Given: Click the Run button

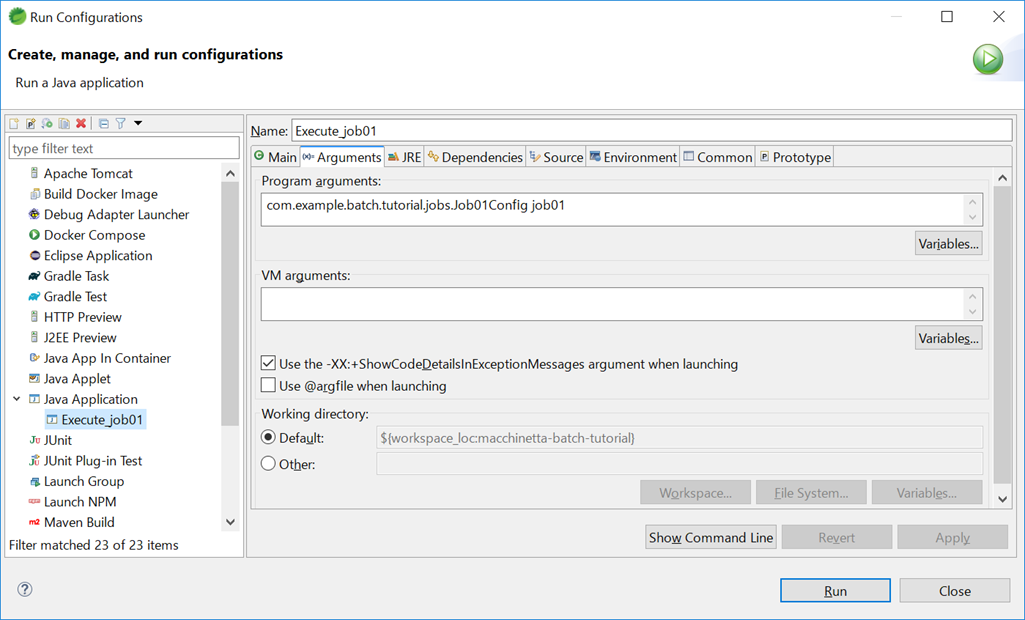Looking at the screenshot, I should tap(834, 590).
